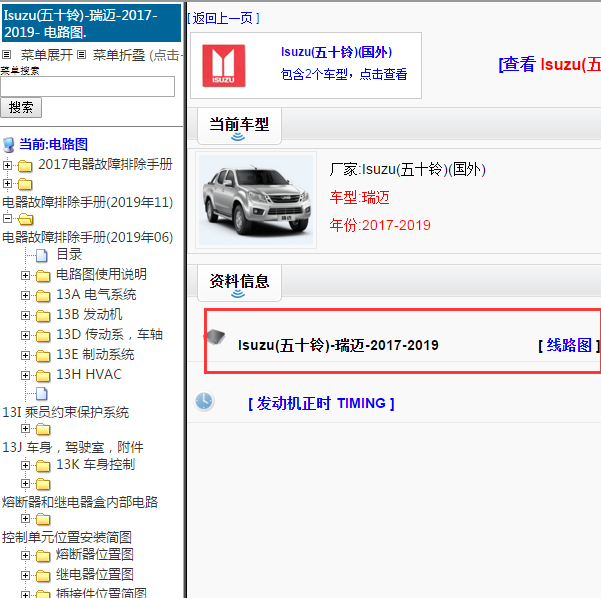This screenshot has width=601, height=598.
Task: Click the red Isuzu brand logo
Action: 224,66
